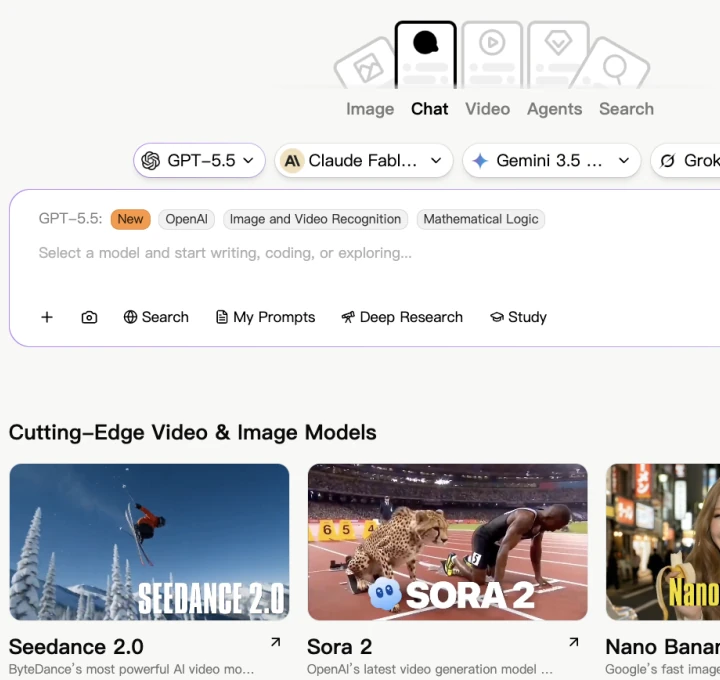Click the OpenAI tag
Image resolution: width=720 pixels, height=680 pixels.
click(186, 219)
